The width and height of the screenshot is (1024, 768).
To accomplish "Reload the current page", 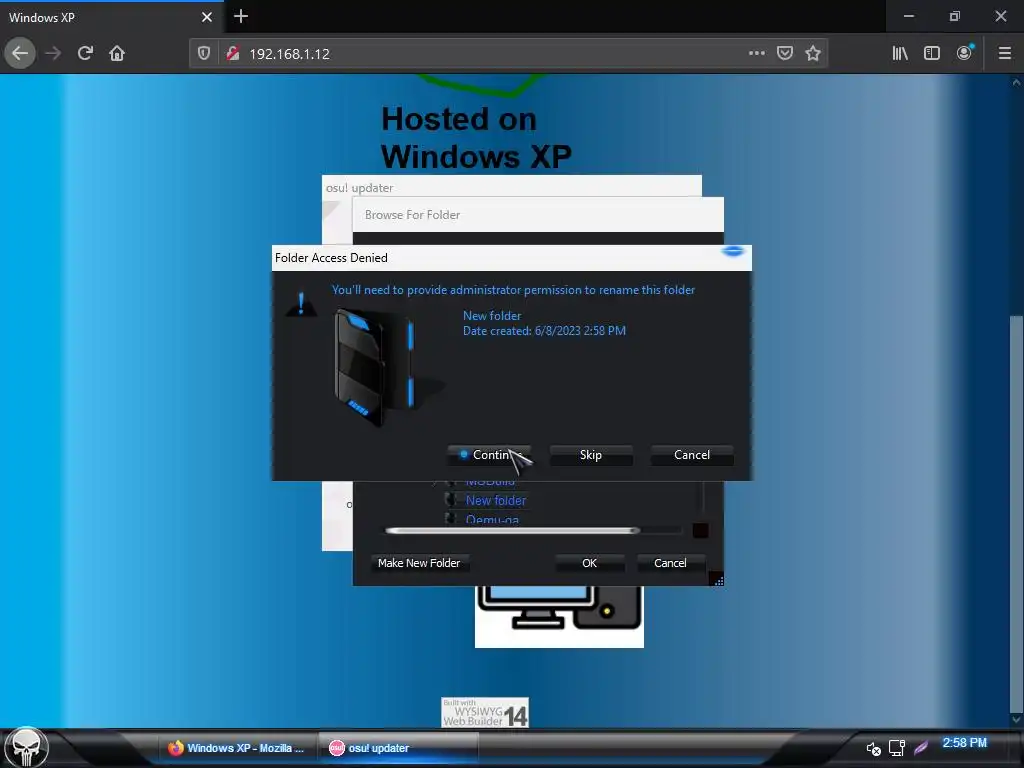I will coord(86,53).
